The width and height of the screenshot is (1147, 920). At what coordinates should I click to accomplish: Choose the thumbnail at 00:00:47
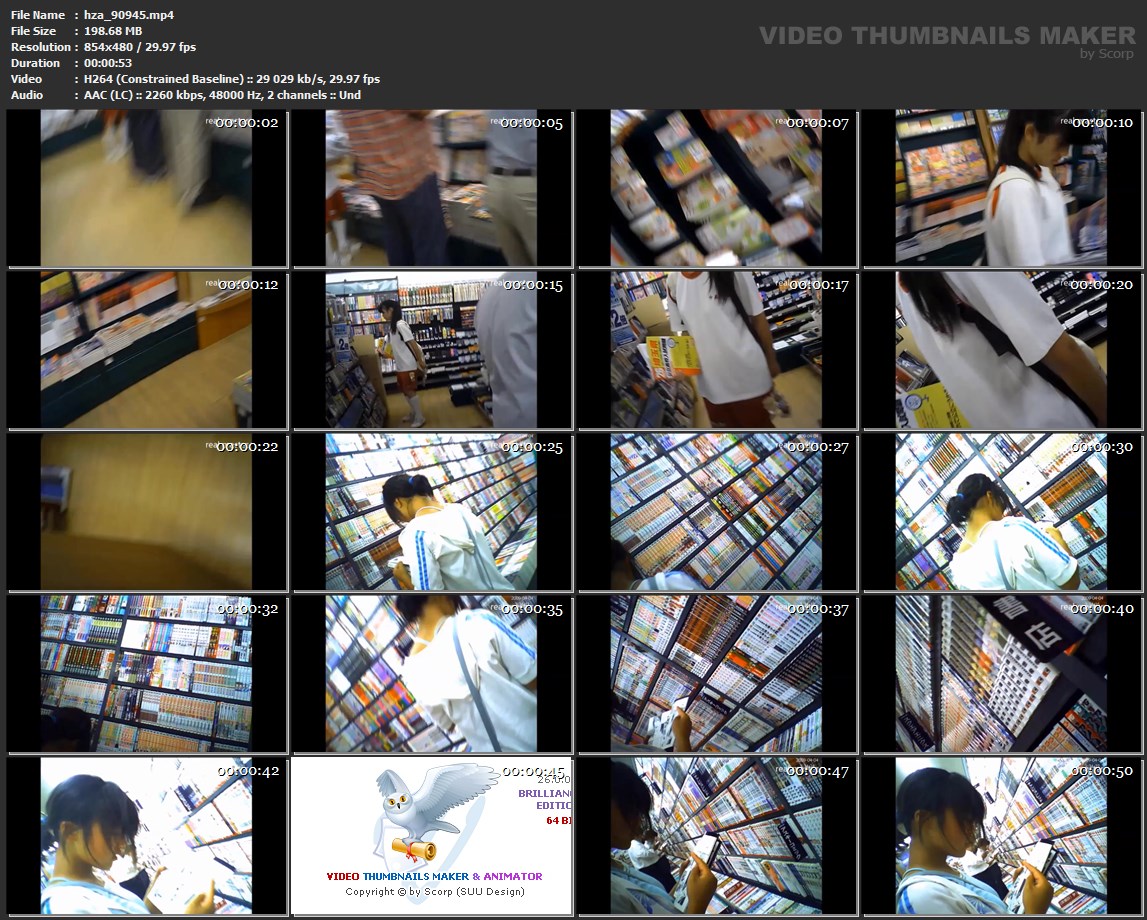point(717,836)
